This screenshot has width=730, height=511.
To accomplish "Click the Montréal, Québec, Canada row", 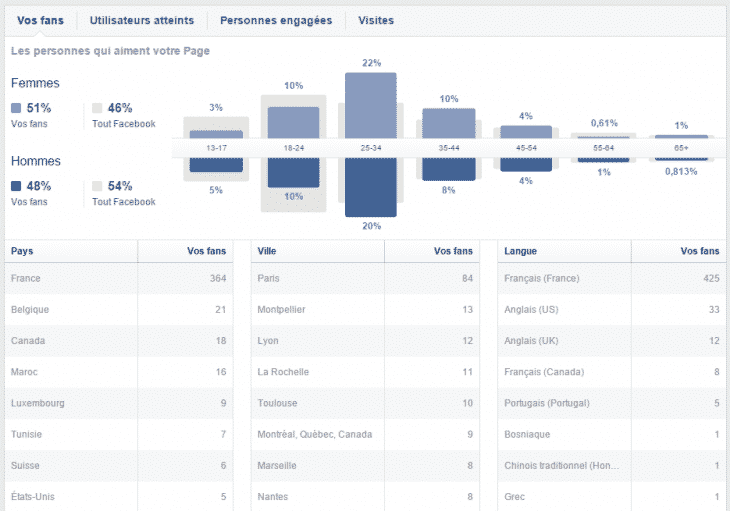I will click(x=365, y=434).
